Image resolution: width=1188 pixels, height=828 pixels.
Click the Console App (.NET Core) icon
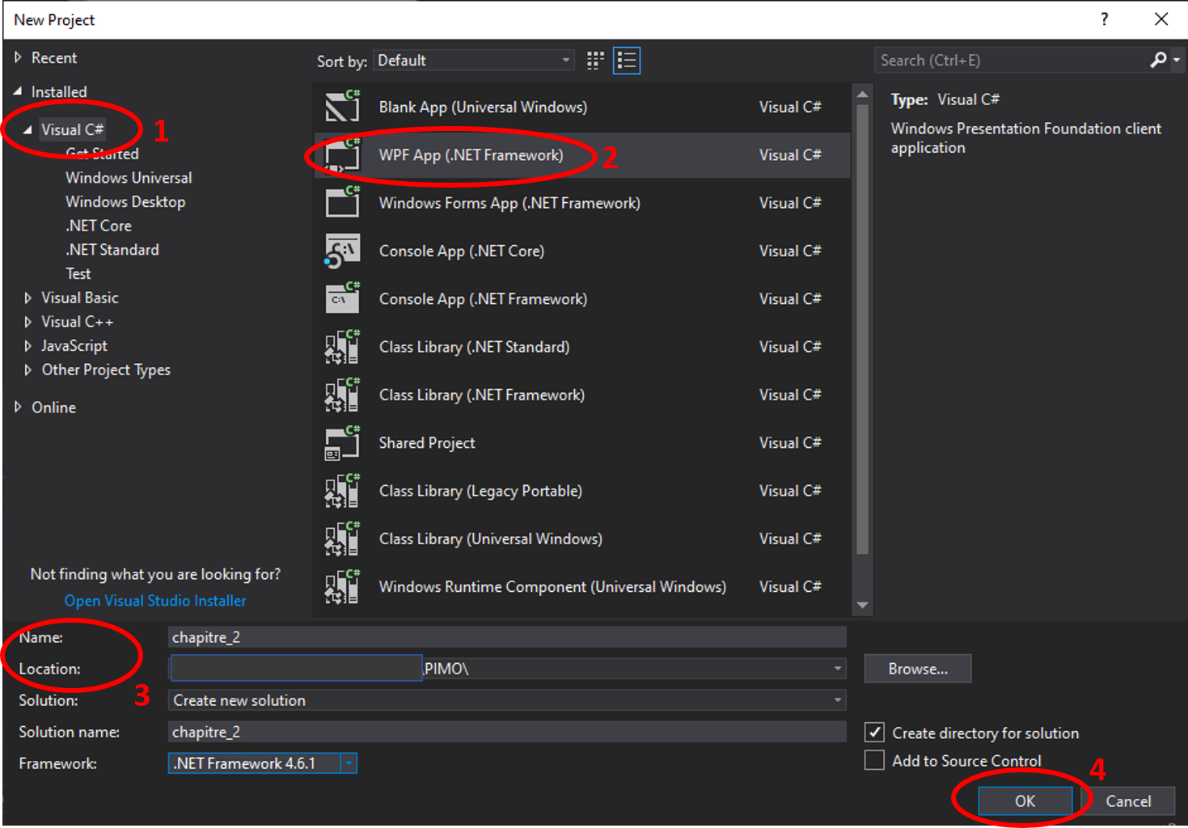pyautogui.click(x=342, y=251)
